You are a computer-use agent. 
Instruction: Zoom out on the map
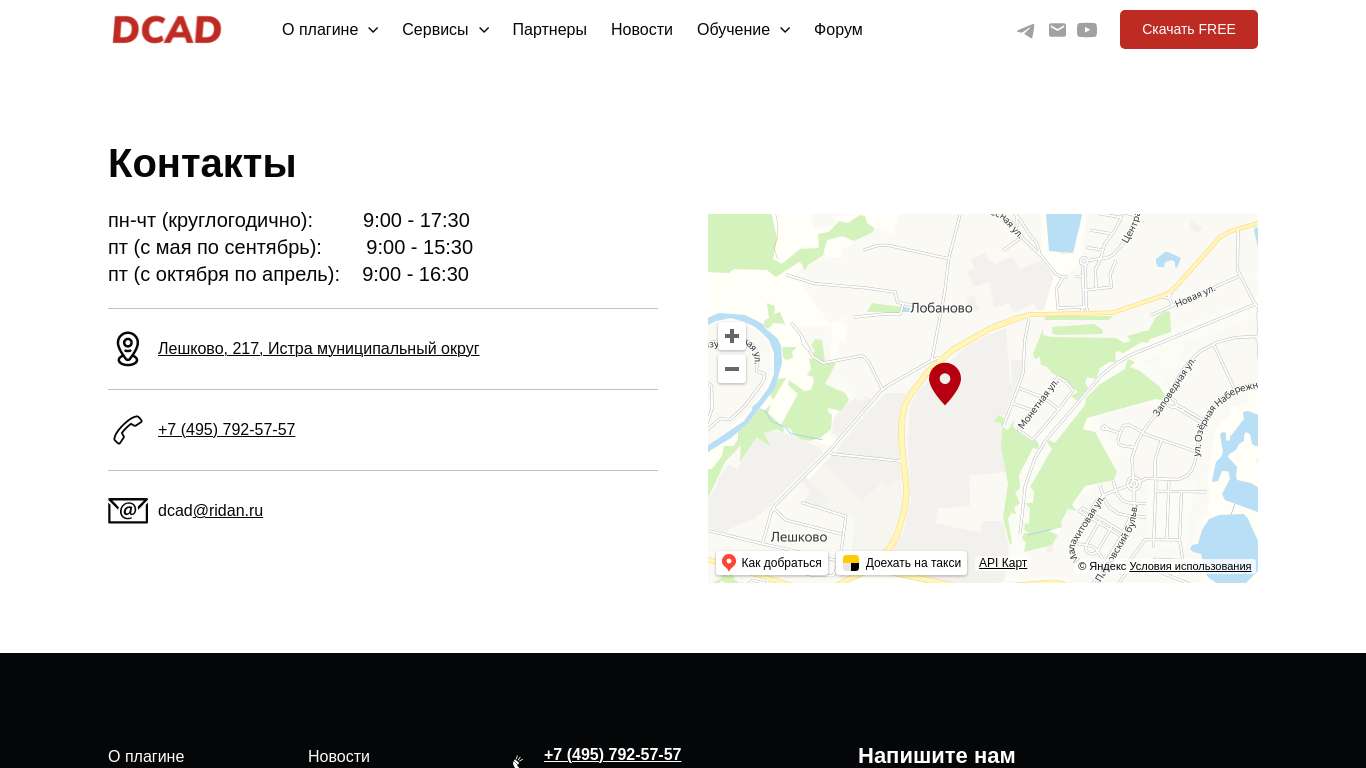pos(732,369)
